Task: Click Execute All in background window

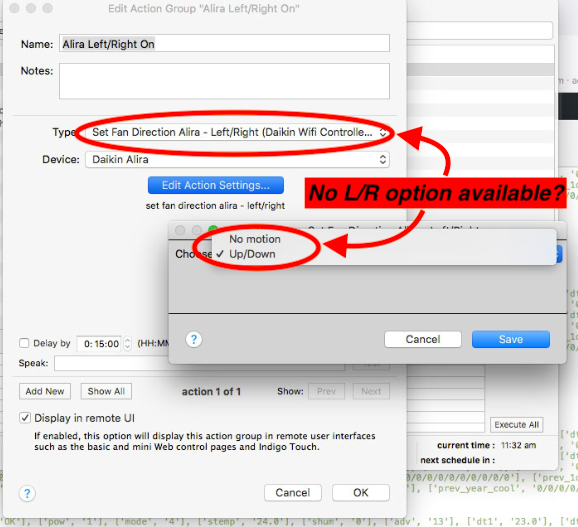Action: 516,425
